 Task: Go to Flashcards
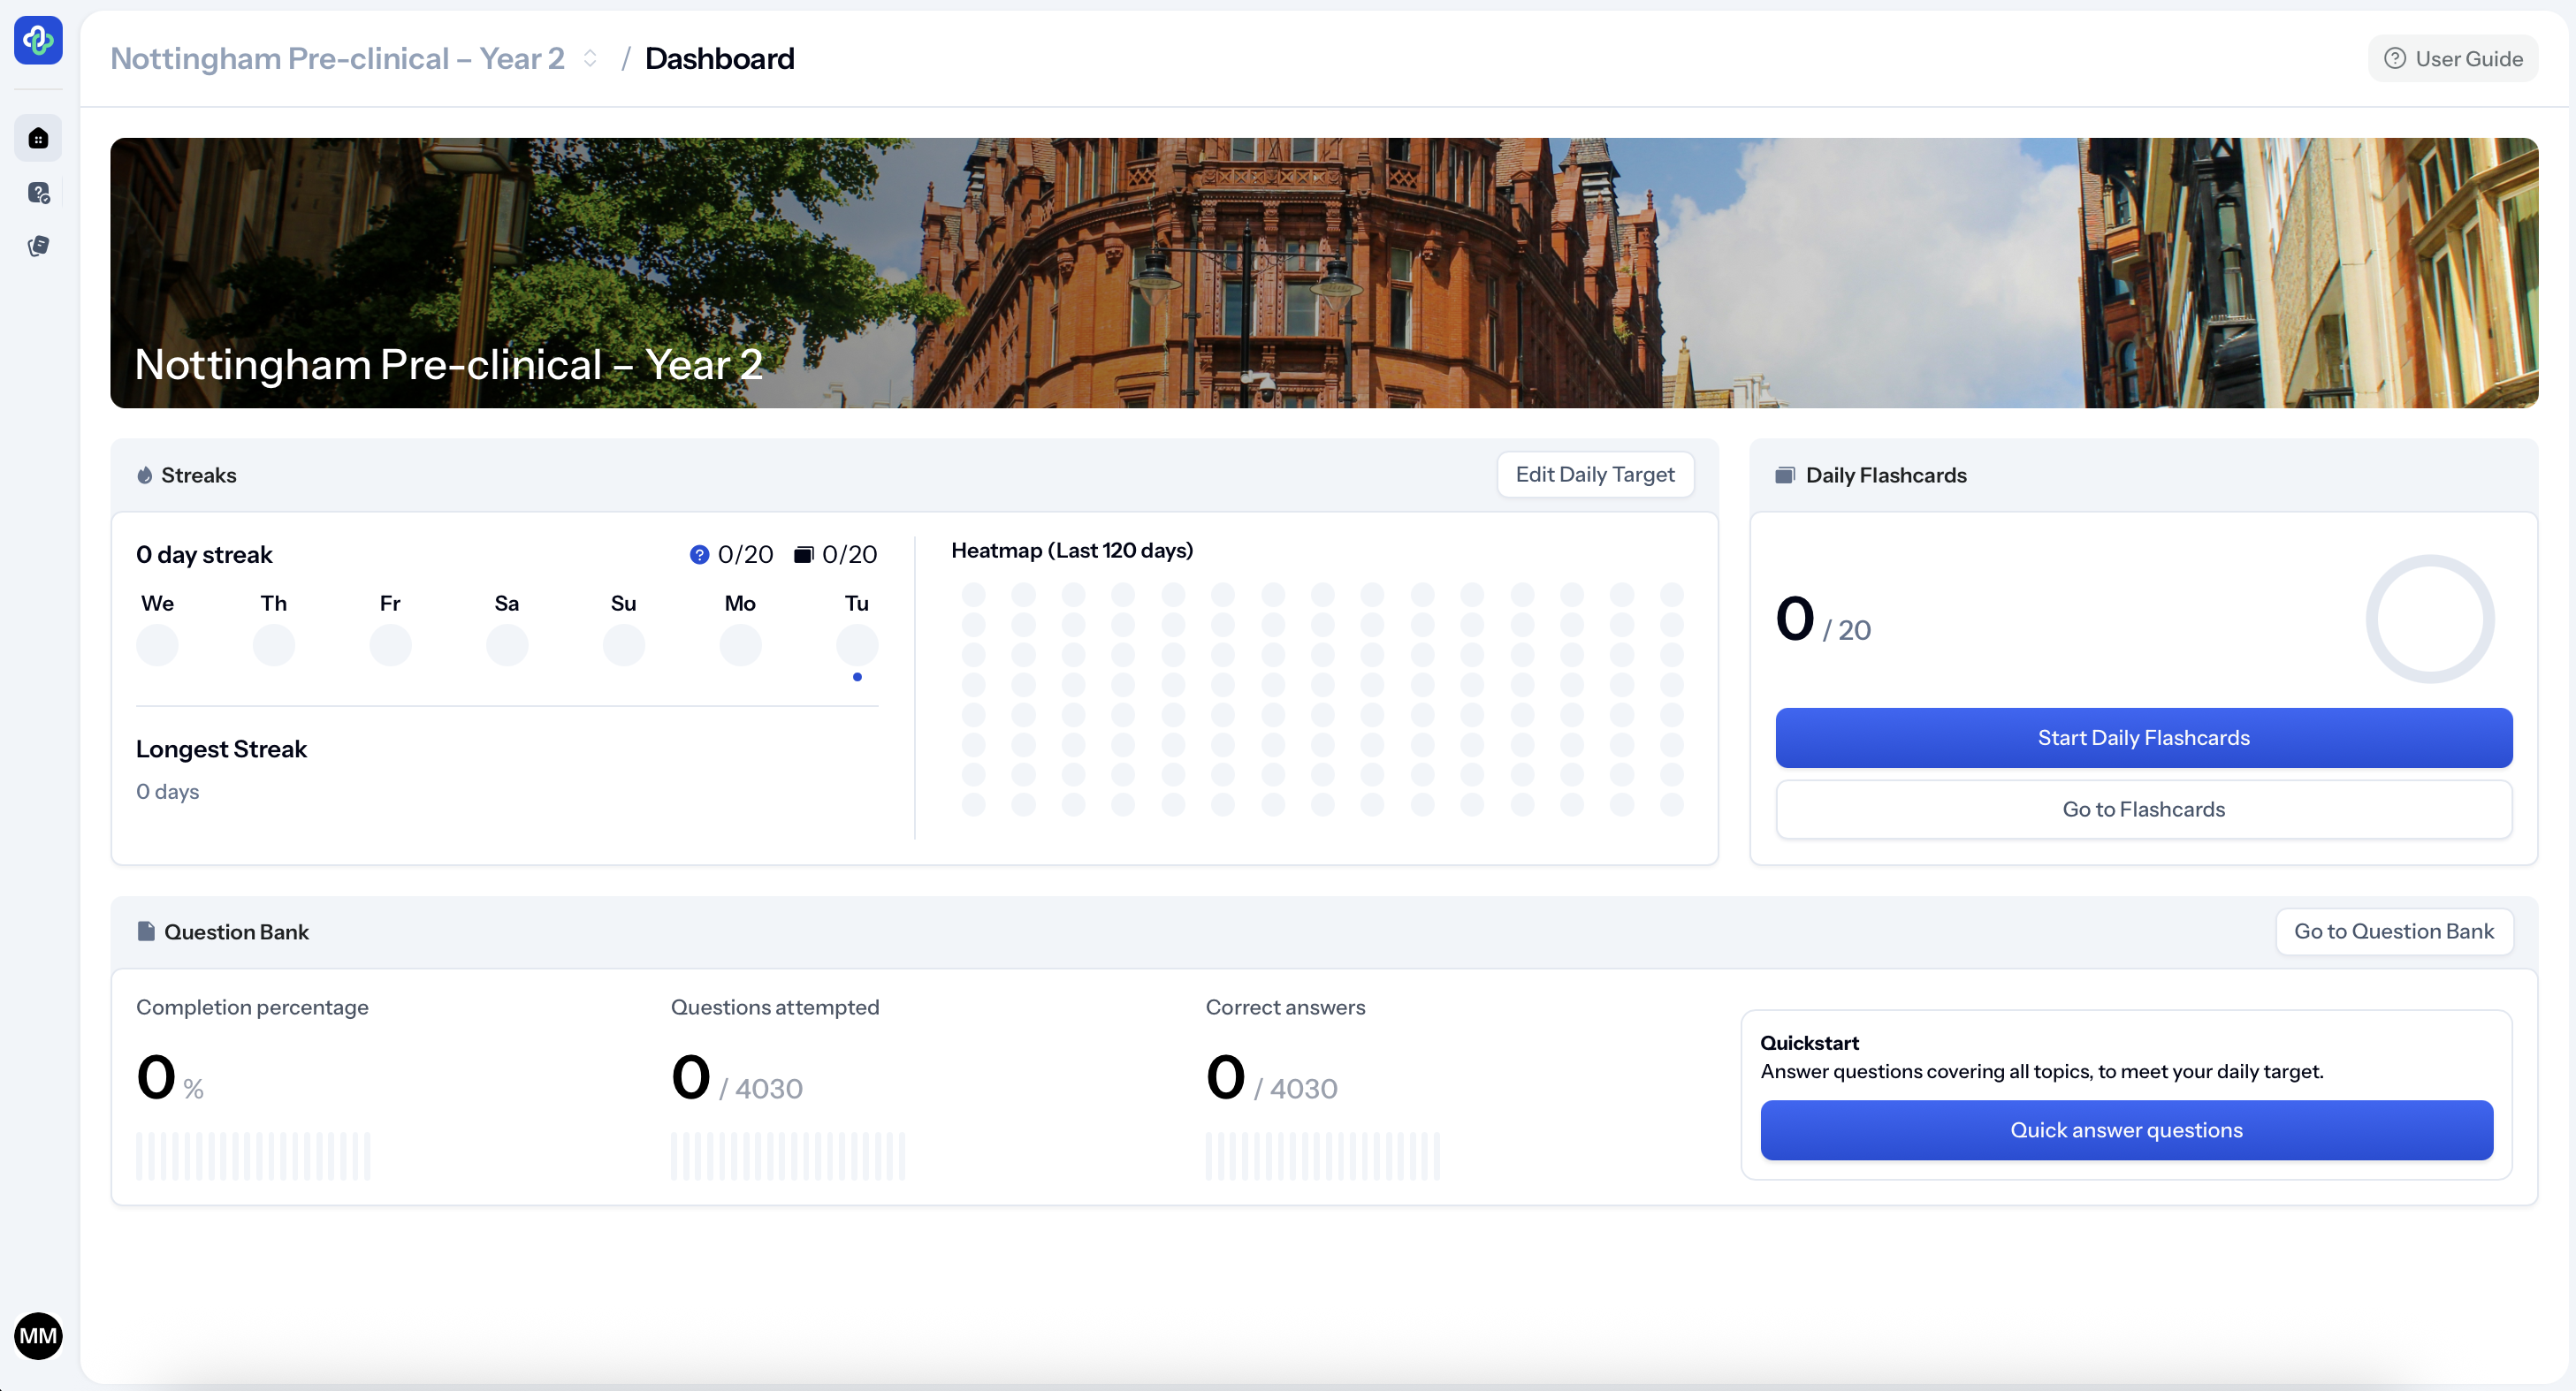[2143, 810]
